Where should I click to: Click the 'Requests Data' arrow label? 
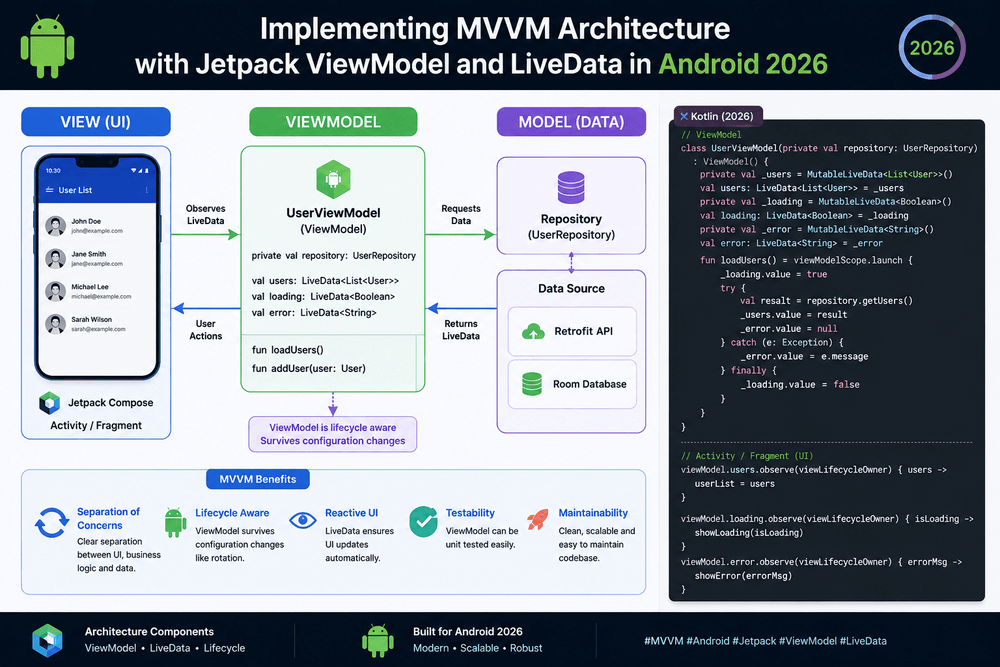tap(460, 214)
